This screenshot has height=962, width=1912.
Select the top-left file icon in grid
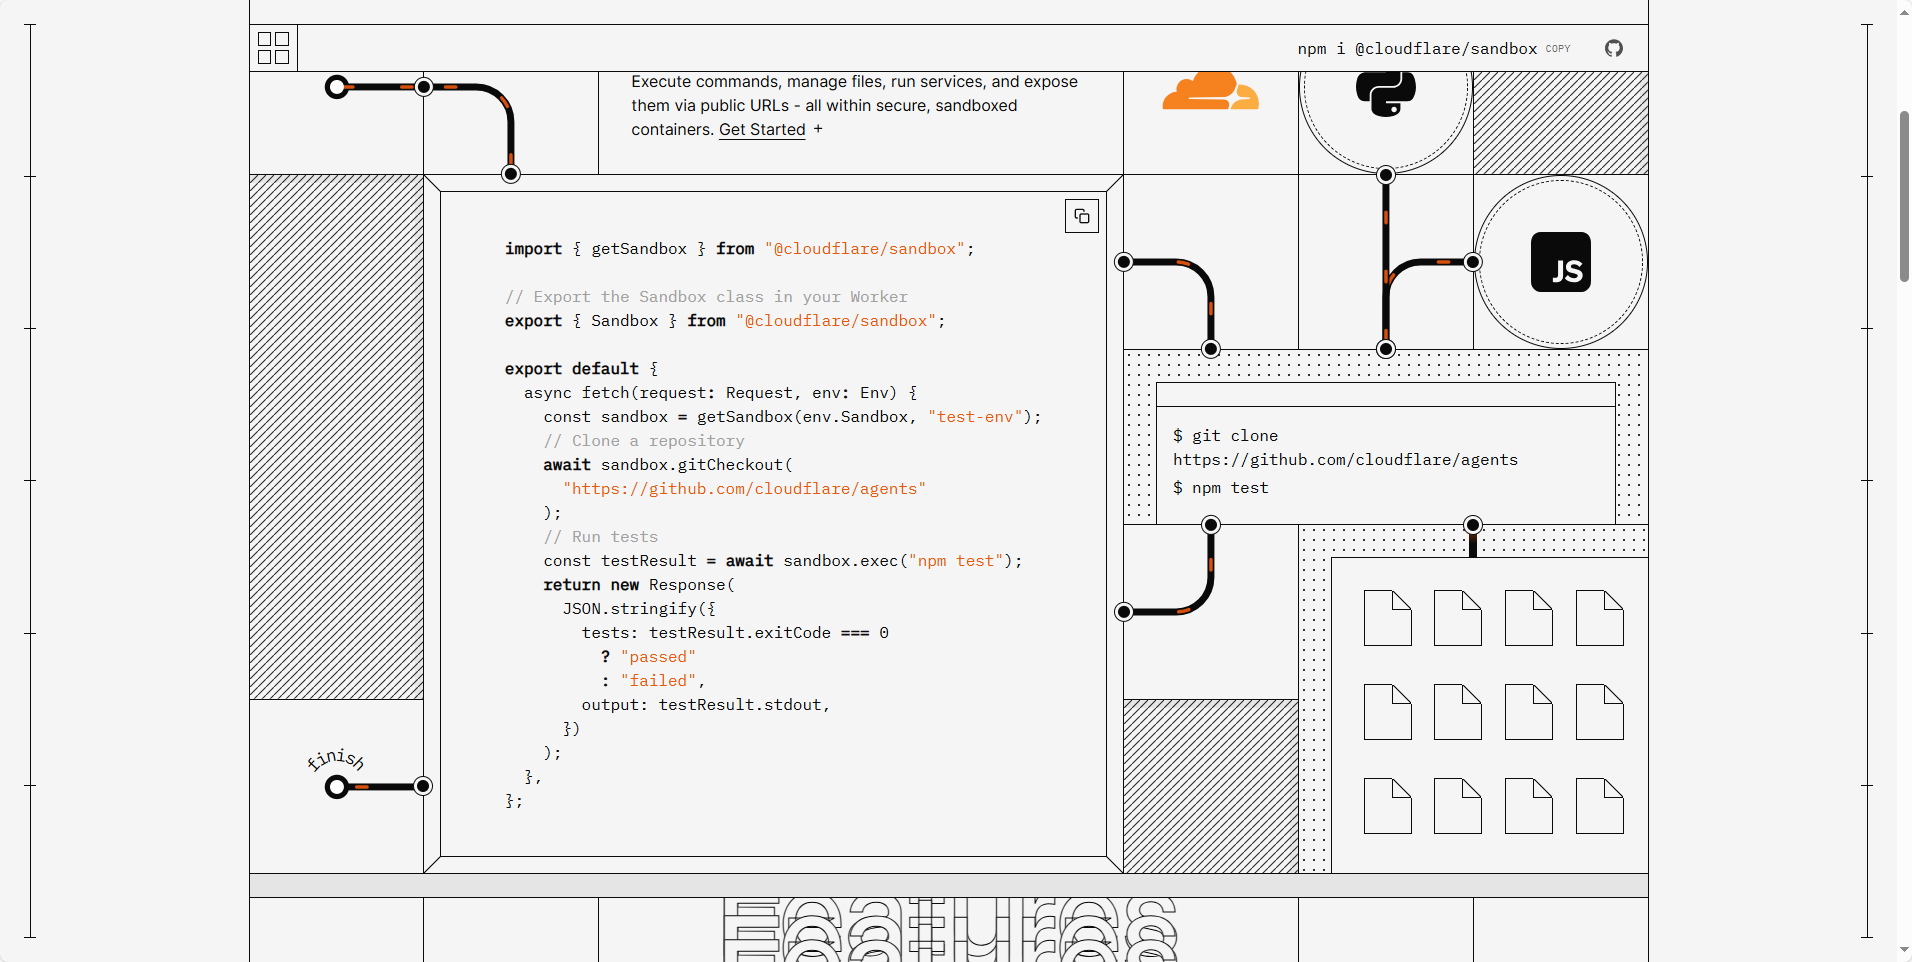(x=1387, y=618)
